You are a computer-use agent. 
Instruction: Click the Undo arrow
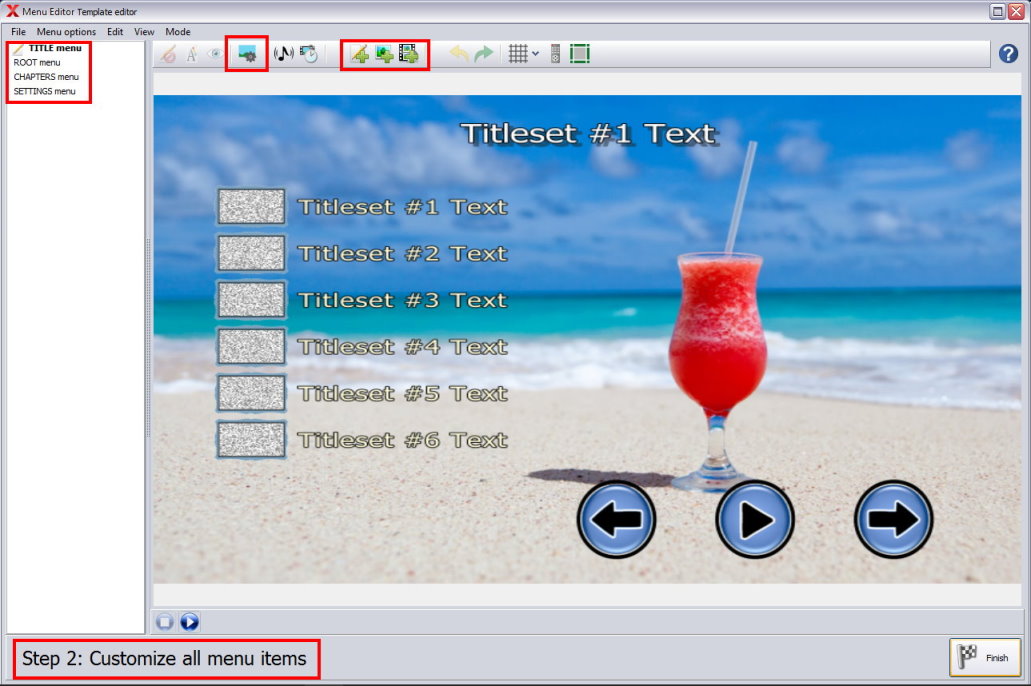(x=459, y=54)
